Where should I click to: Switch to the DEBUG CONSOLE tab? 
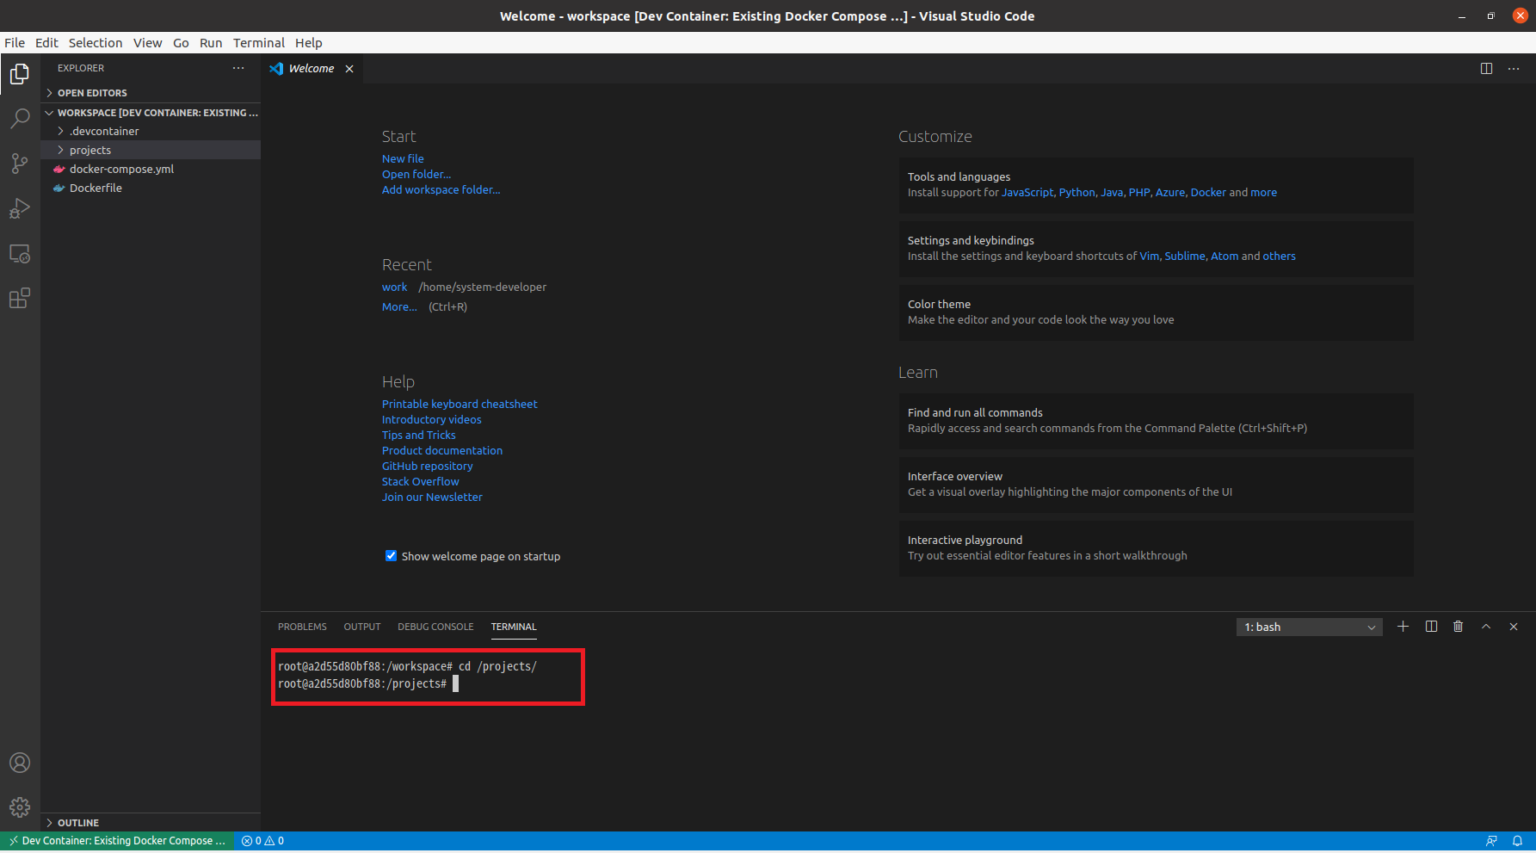pos(435,626)
